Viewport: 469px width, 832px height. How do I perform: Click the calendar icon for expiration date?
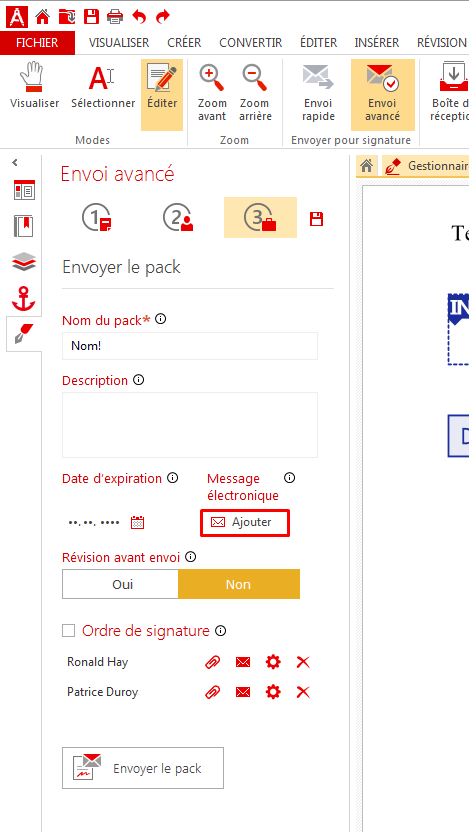(x=137, y=523)
